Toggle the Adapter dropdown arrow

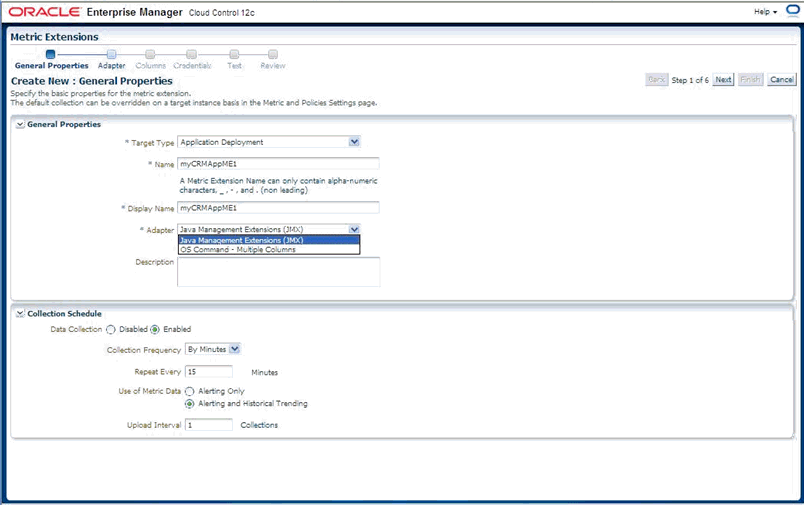tap(354, 229)
